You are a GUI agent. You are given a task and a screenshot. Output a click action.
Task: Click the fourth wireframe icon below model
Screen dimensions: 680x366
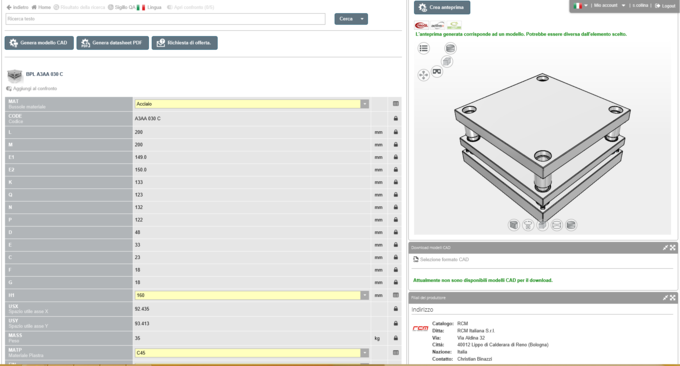556,225
